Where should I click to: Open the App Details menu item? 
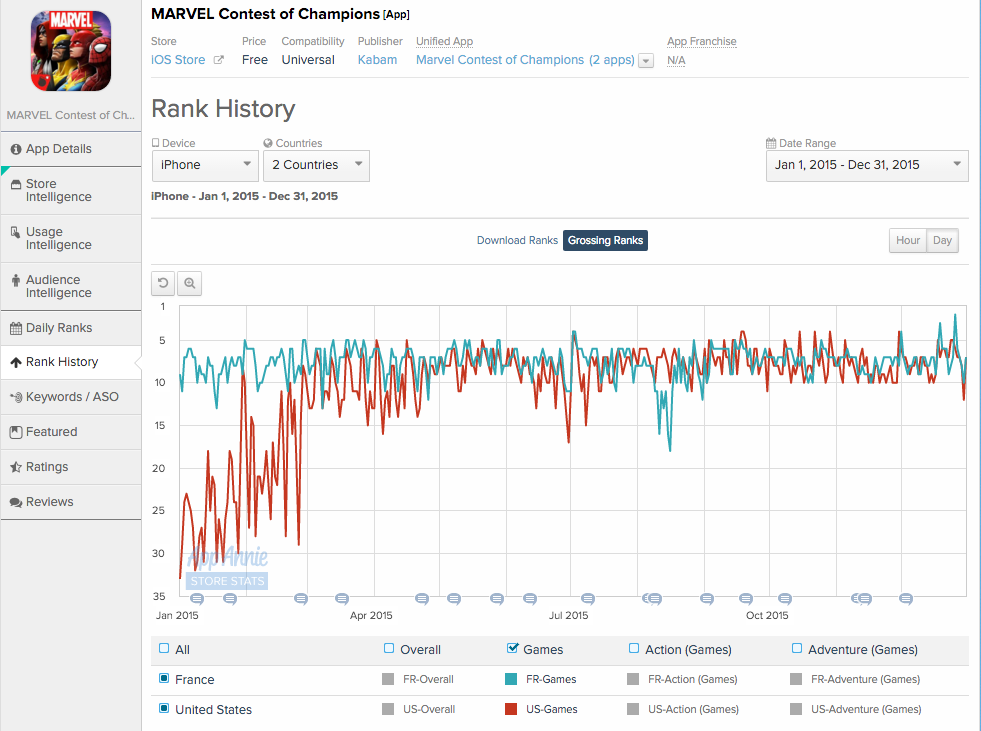click(71, 150)
